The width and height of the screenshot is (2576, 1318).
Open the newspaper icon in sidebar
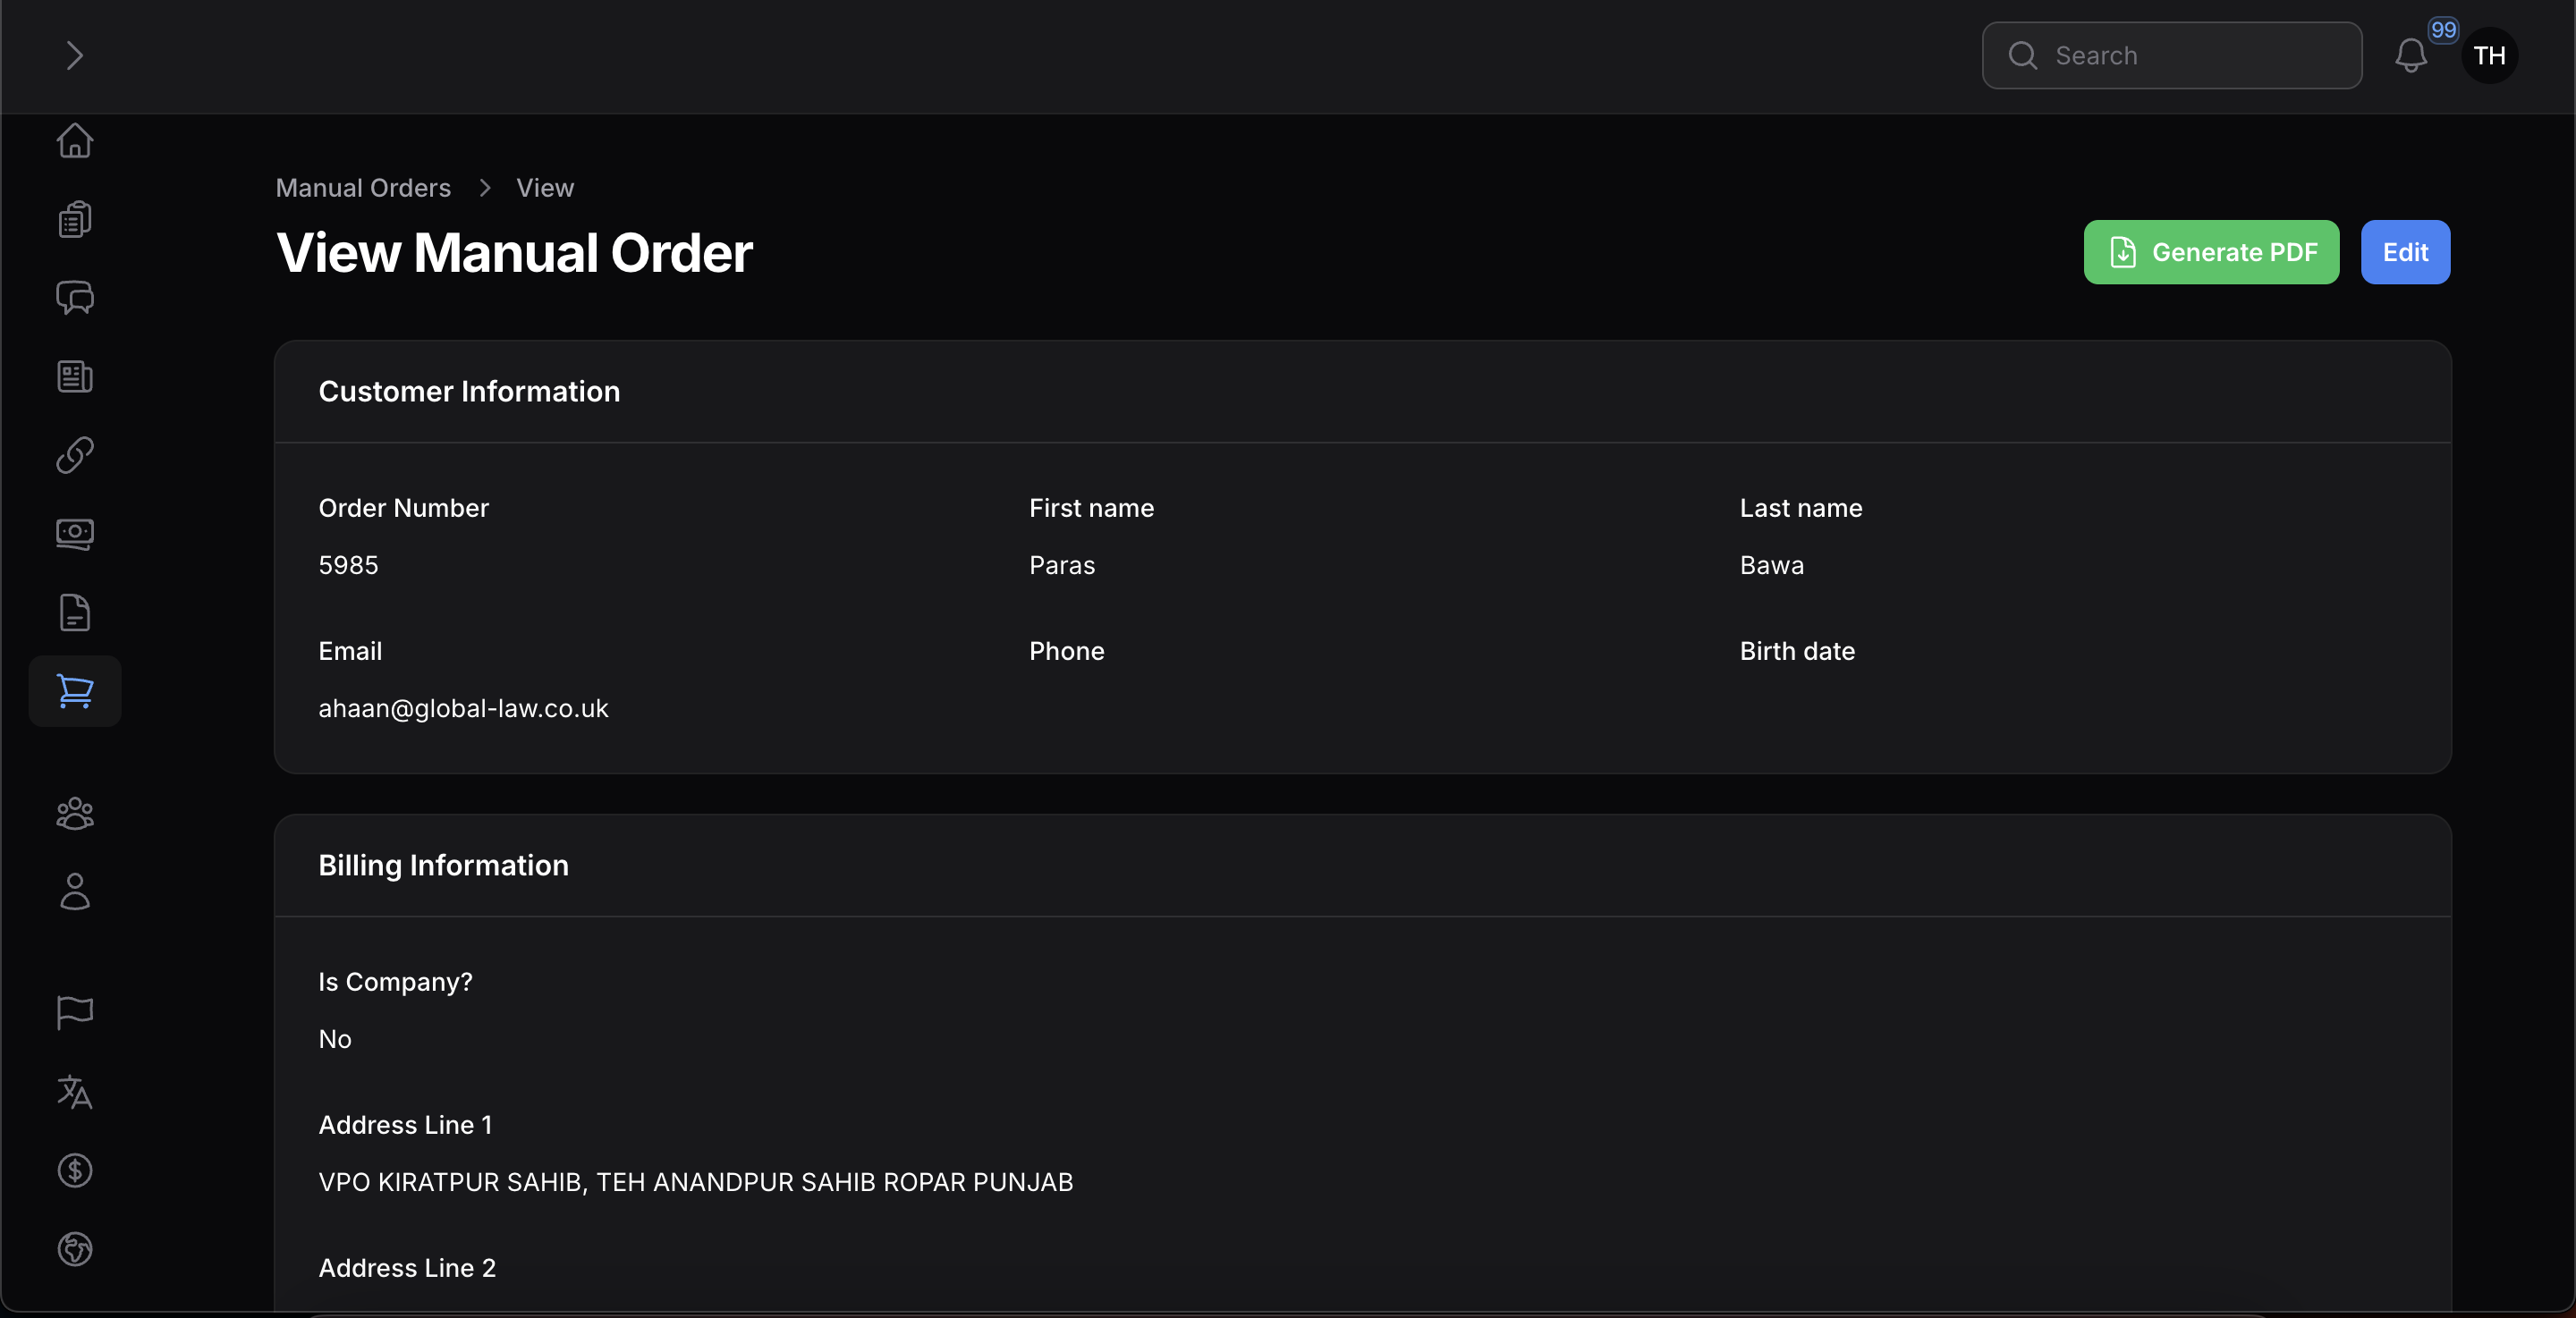tap(75, 376)
